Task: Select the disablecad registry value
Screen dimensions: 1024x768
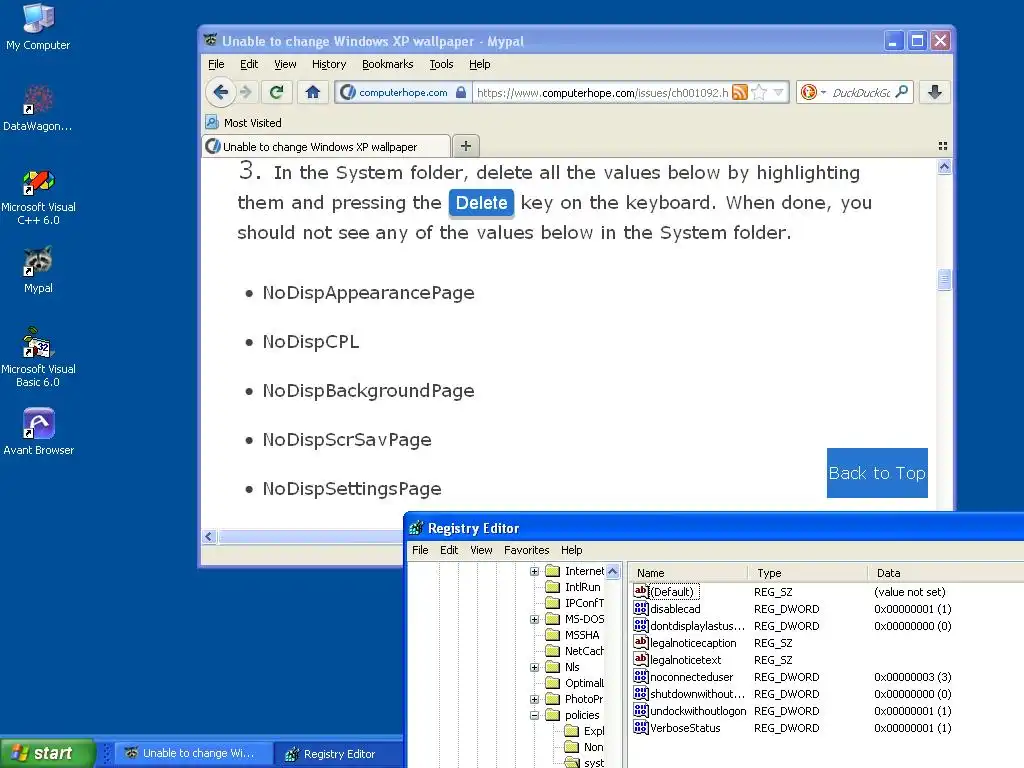Action: (x=675, y=609)
